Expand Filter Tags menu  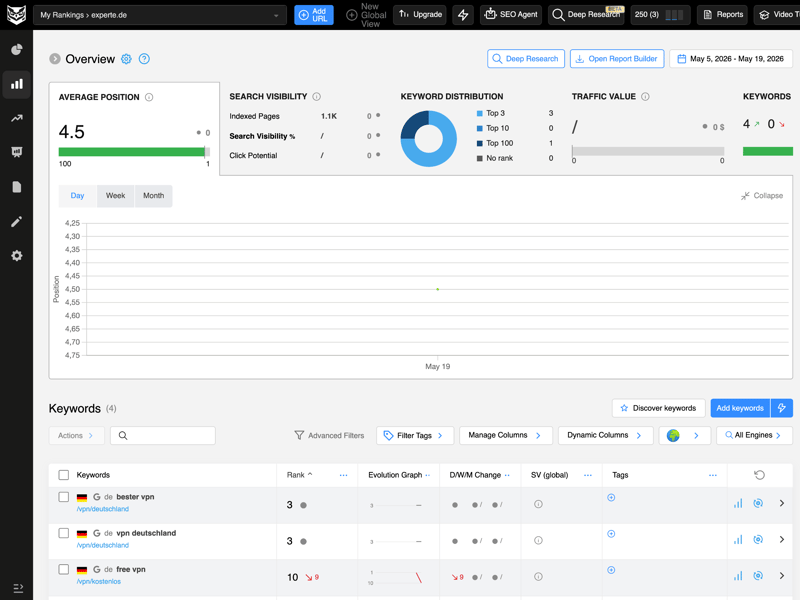[415, 435]
